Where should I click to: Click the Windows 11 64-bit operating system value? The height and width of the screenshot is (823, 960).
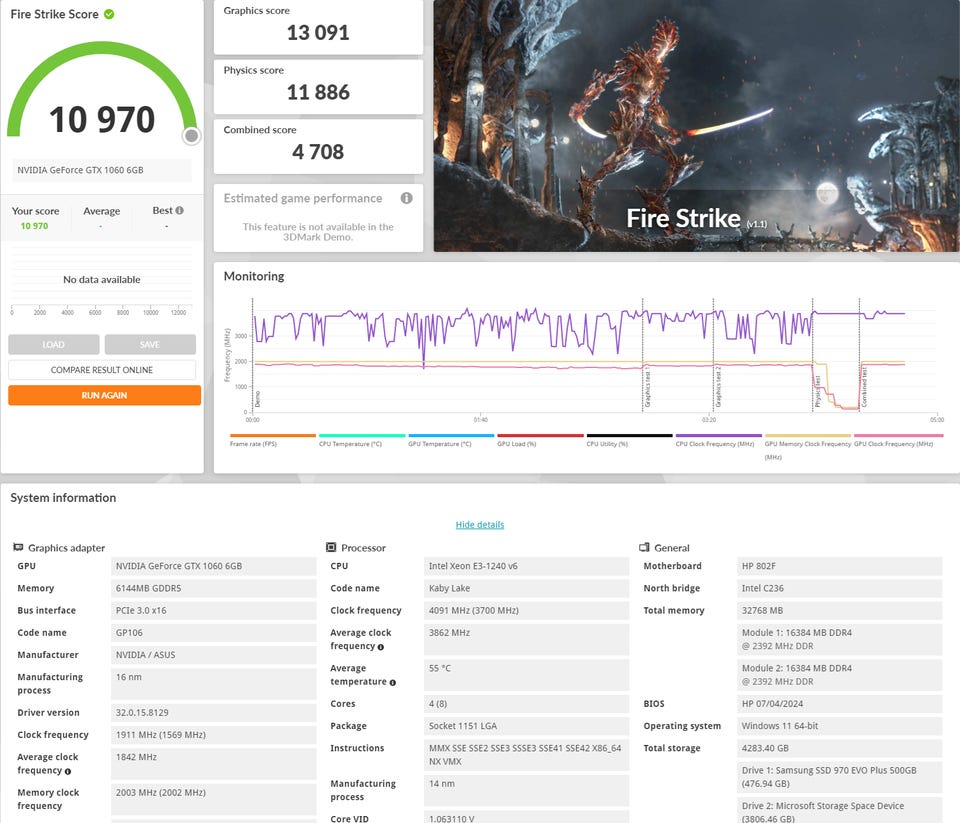point(839,726)
